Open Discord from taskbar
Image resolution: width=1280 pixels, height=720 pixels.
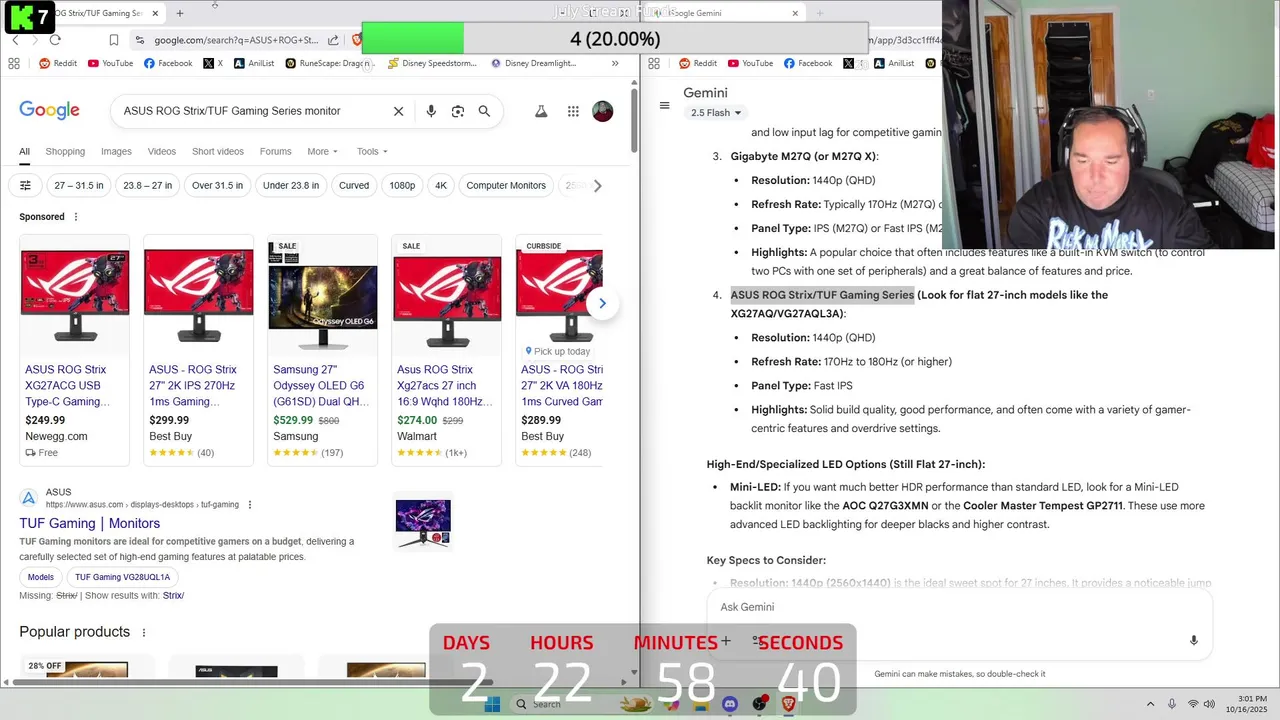(x=730, y=704)
